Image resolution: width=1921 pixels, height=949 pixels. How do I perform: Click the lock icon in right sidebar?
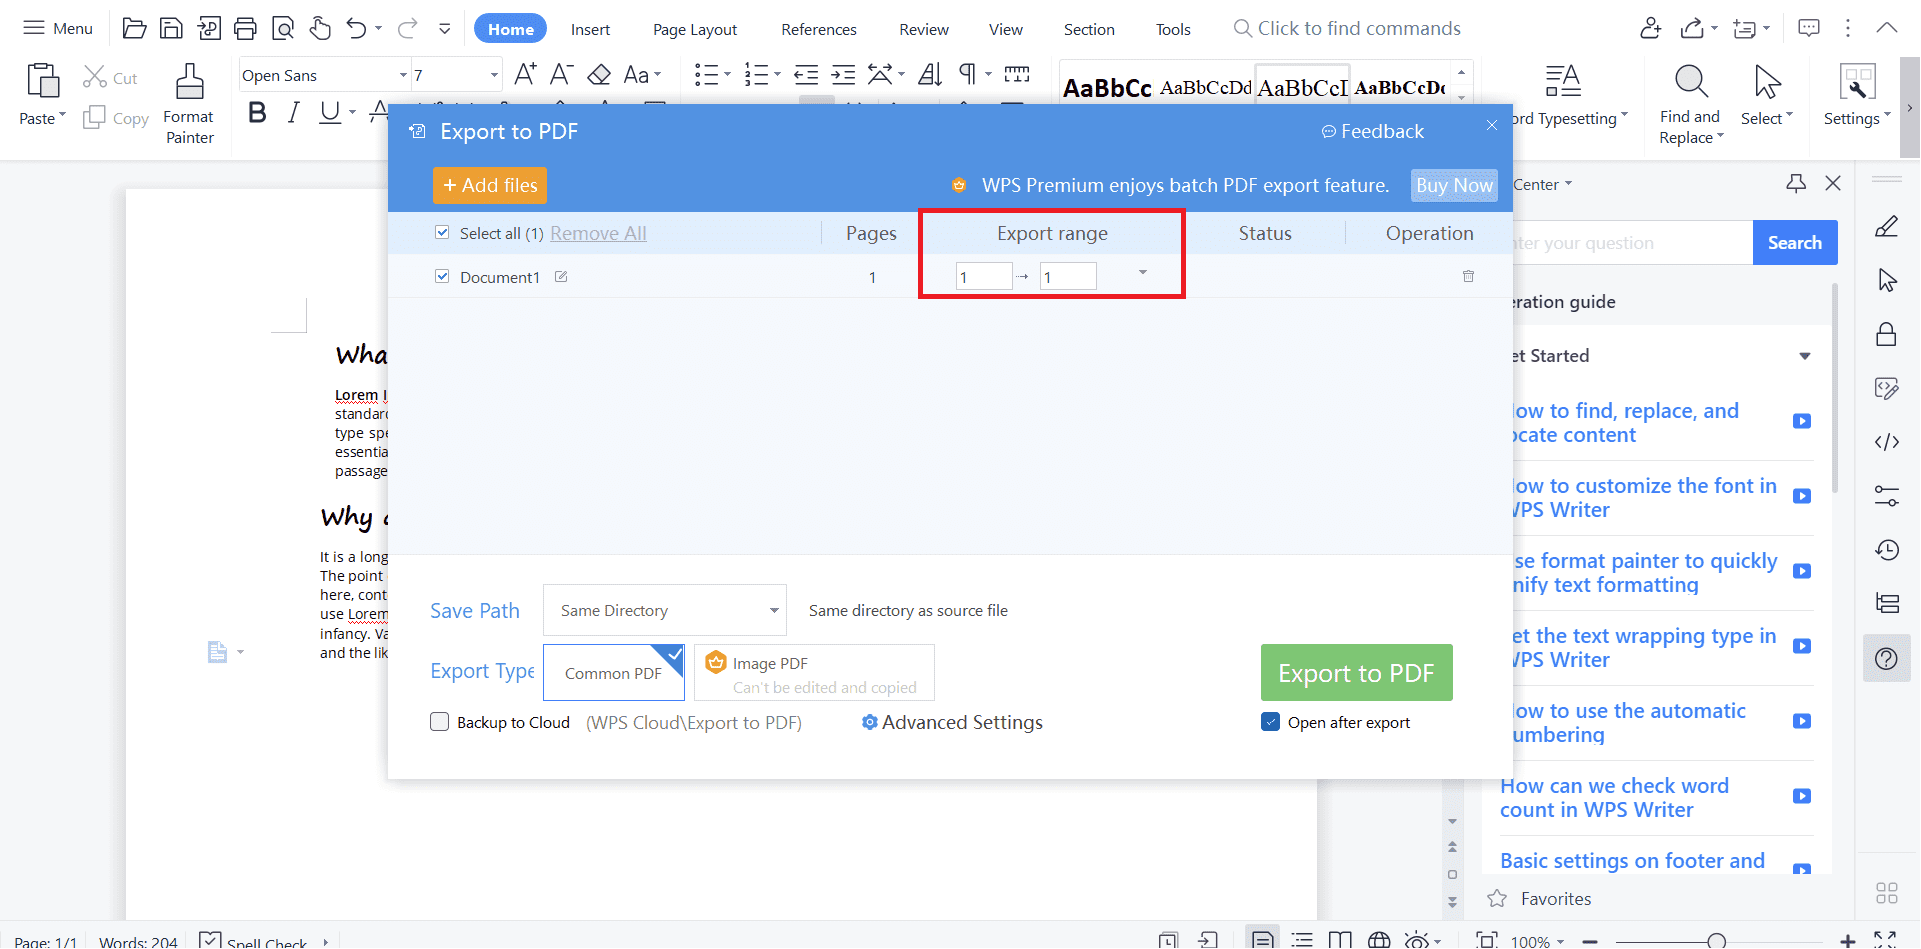(x=1887, y=334)
